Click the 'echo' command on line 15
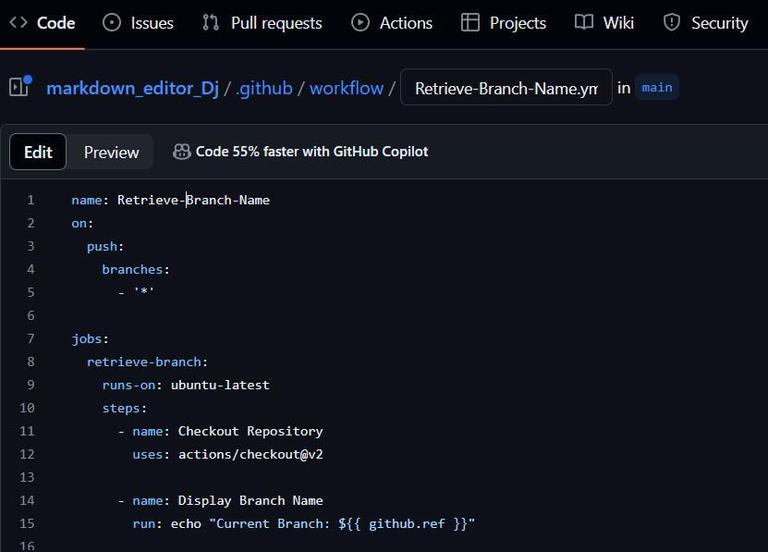Viewport: 768px width, 552px height. [186, 524]
